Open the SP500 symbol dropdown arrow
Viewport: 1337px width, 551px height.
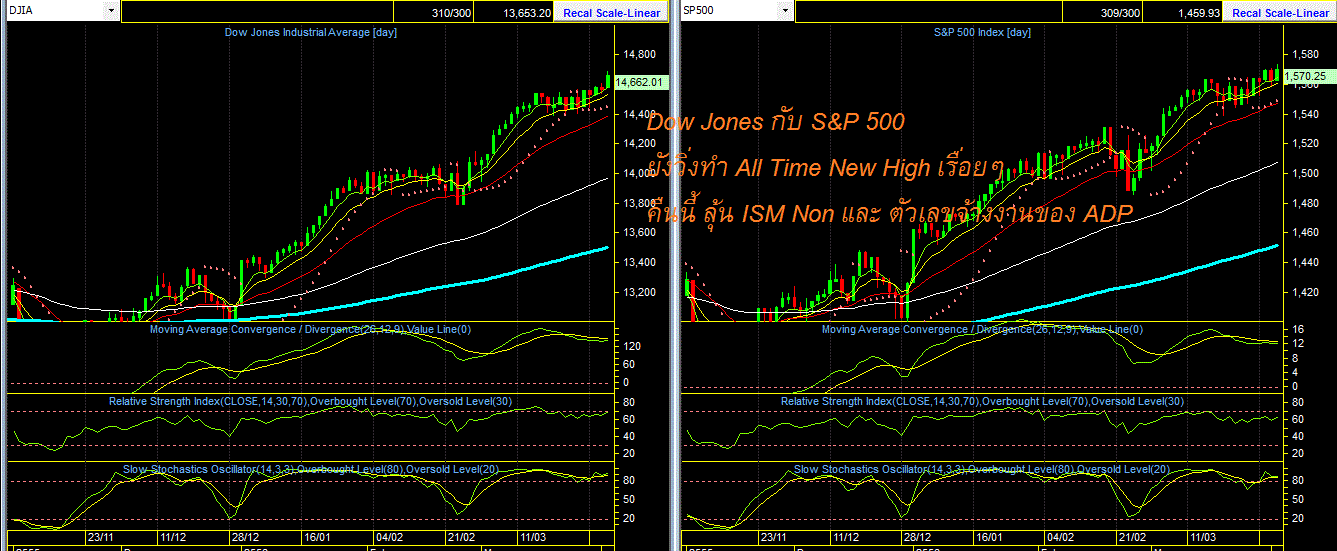pyautogui.click(x=786, y=11)
